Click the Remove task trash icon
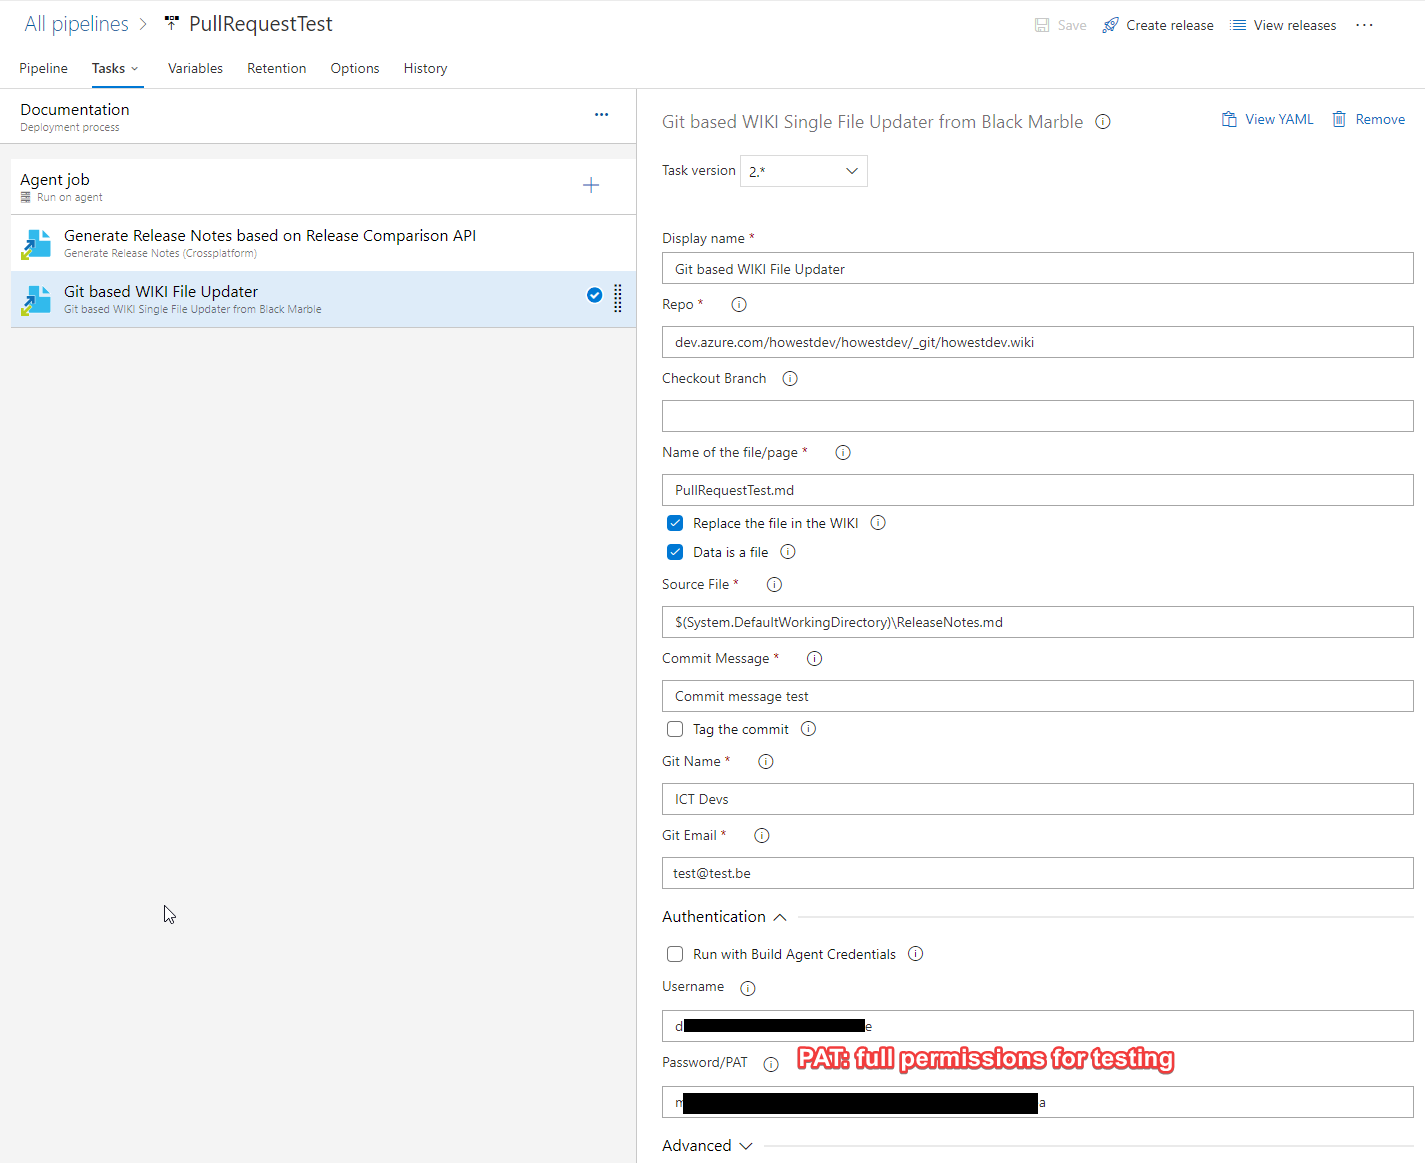The image size is (1425, 1163). pyautogui.click(x=1340, y=119)
